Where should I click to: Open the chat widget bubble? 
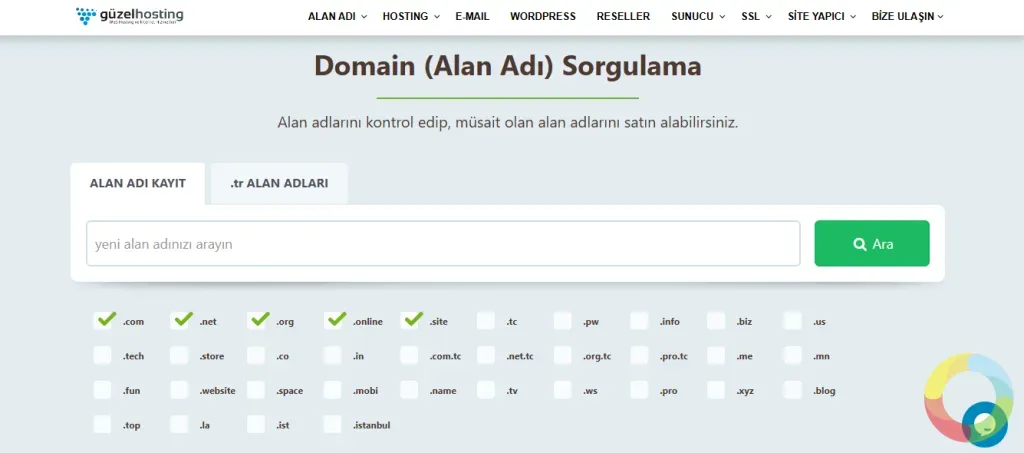984,424
